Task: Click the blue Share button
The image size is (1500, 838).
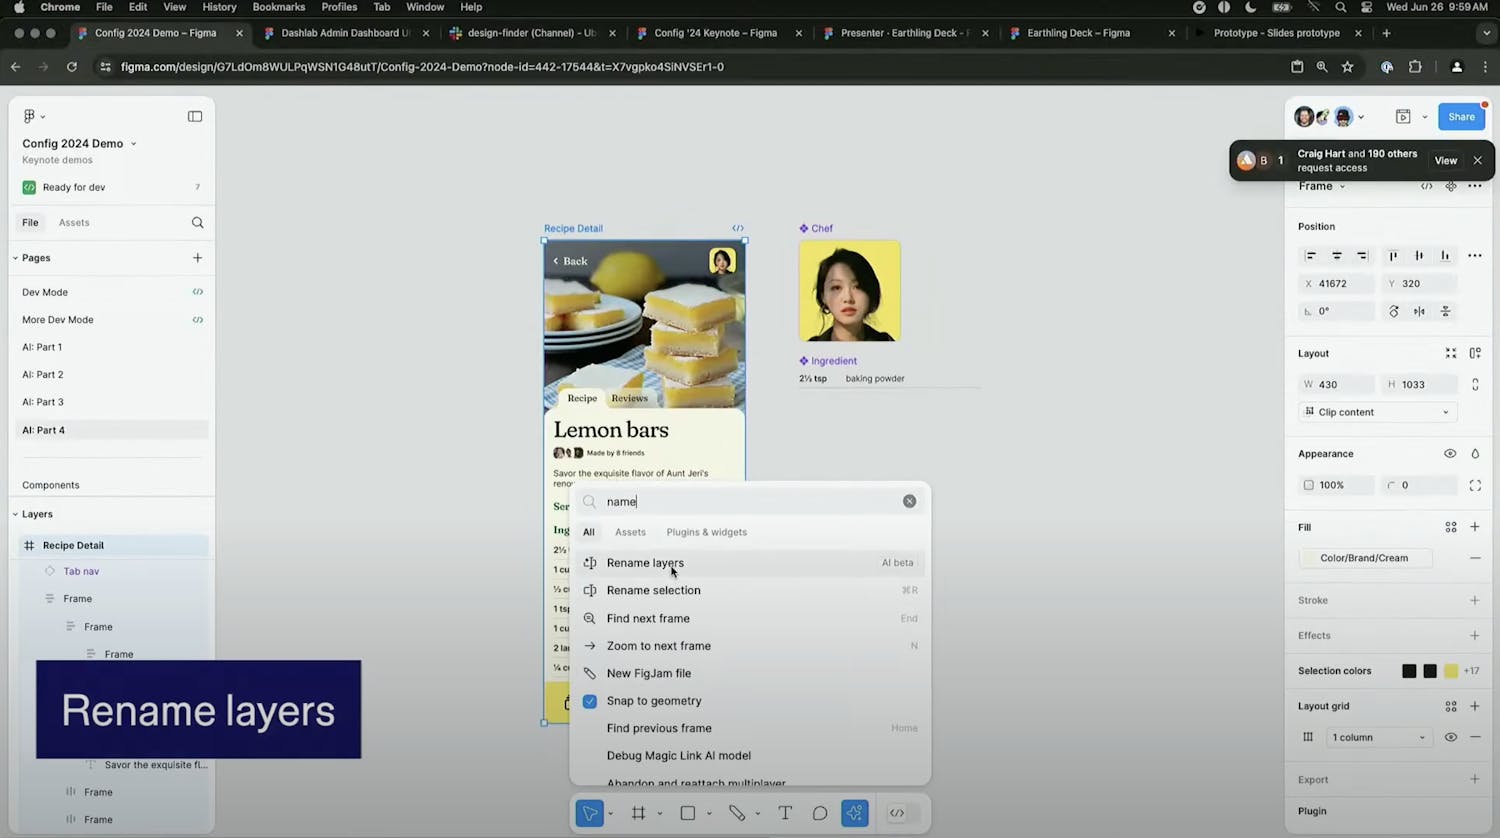Action: [1461, 116]
